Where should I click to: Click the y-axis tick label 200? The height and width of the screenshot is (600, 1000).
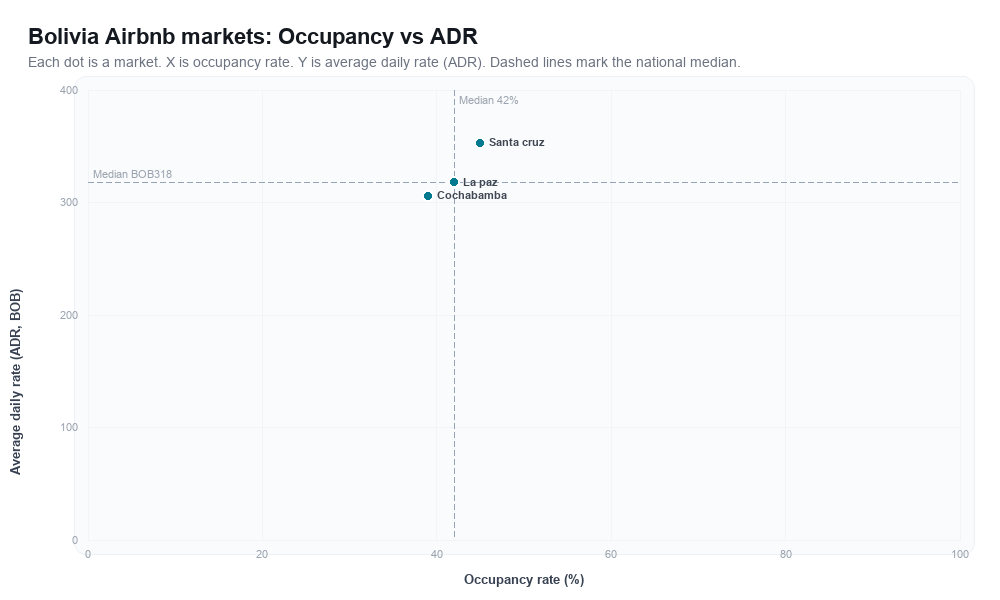(x=69, y=316)
